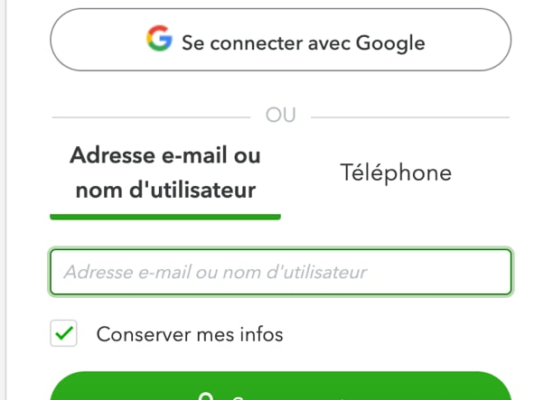Click the empty right side of email field

pyautogui.click(x=437, y=272)
